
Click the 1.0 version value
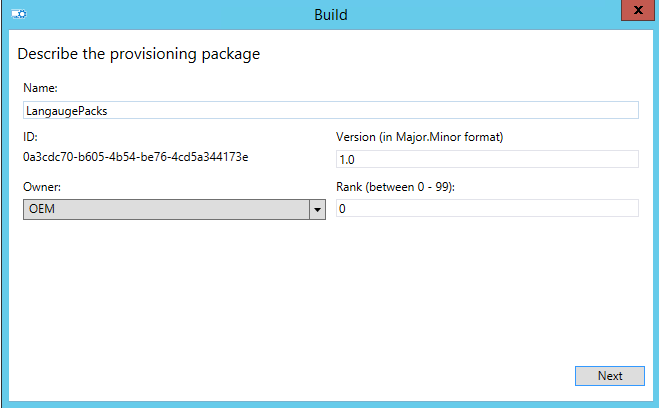[347, 159]
